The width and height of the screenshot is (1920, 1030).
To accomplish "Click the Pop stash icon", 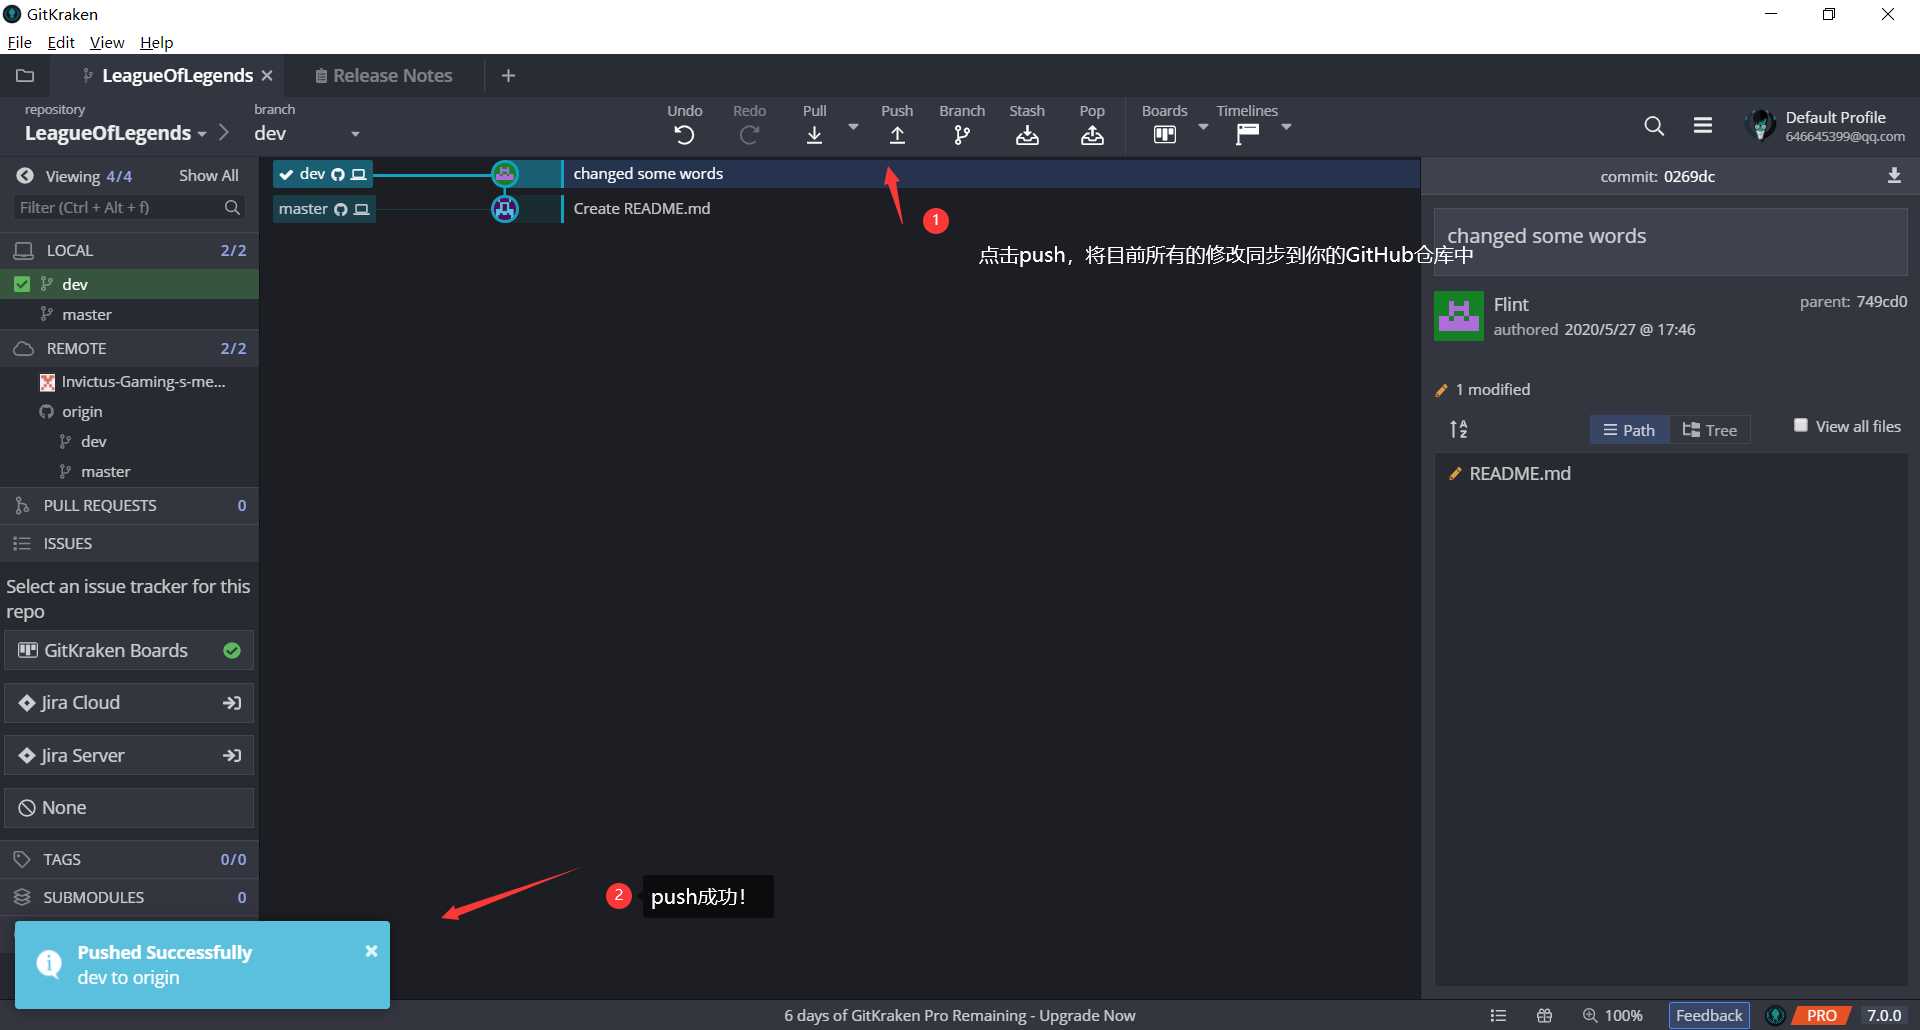I will click(x=1092, y=135).
